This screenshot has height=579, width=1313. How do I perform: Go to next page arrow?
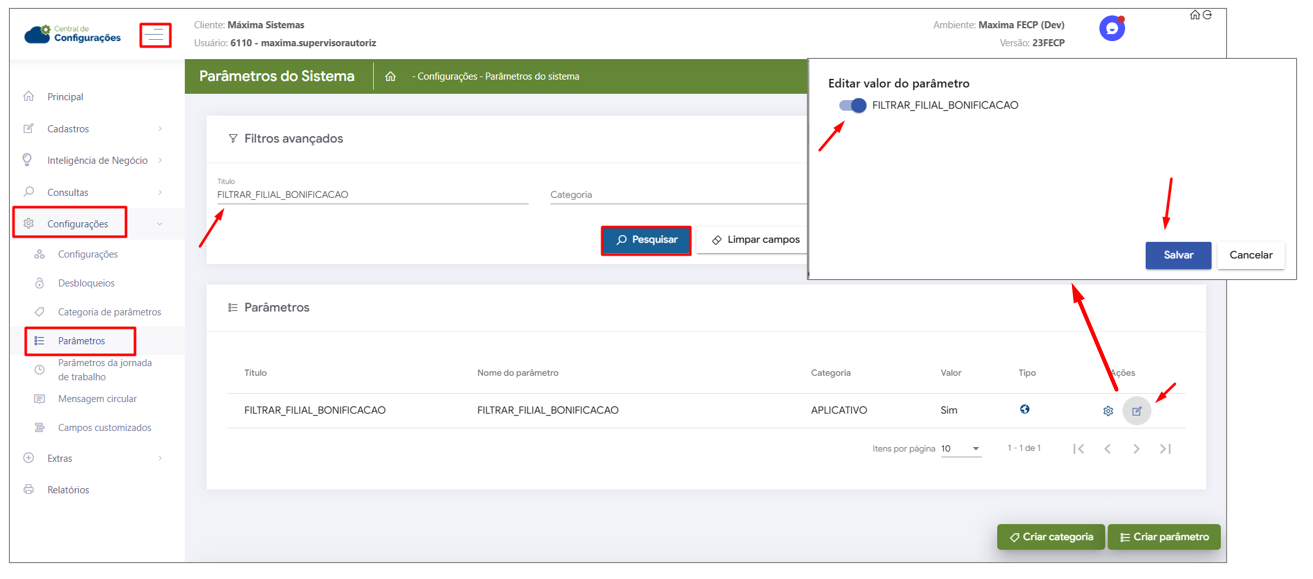tap(1136, 449)
